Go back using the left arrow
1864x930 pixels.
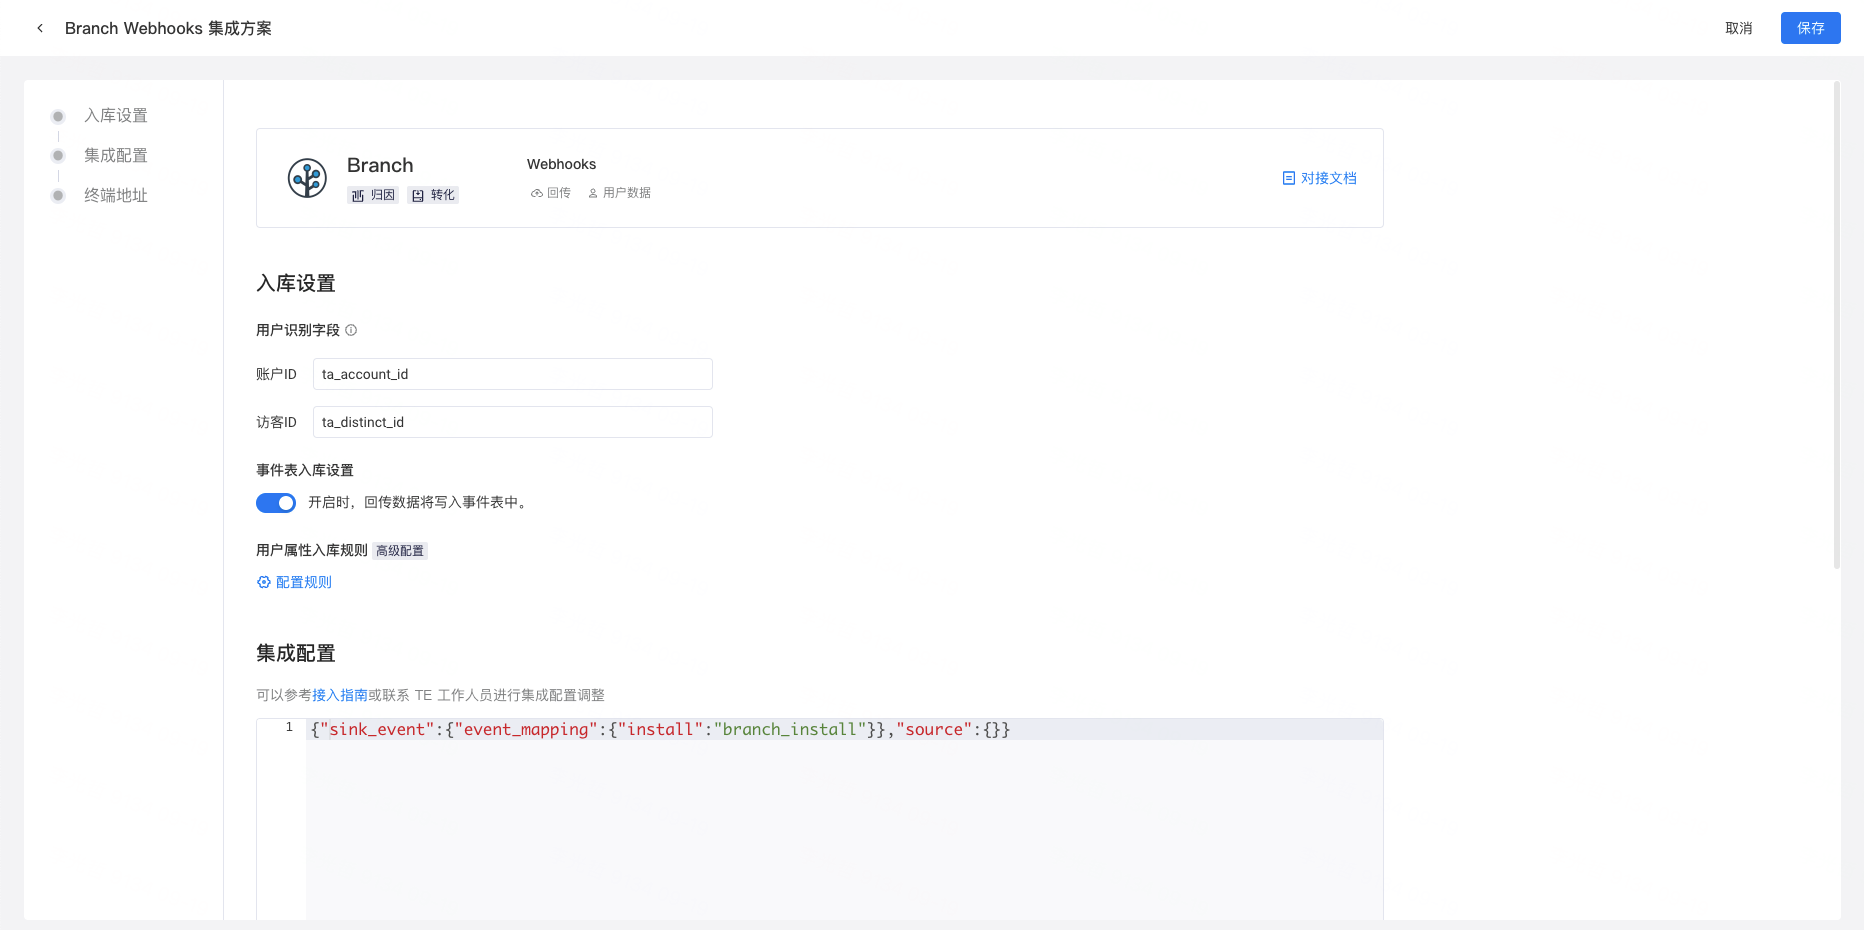[x=40, y=28]
